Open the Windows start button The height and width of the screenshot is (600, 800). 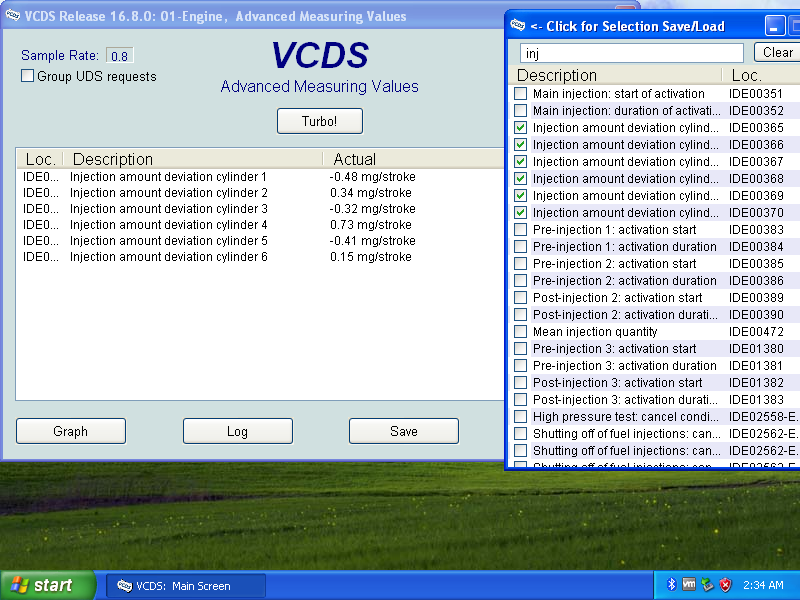click(x=47, y=585)
